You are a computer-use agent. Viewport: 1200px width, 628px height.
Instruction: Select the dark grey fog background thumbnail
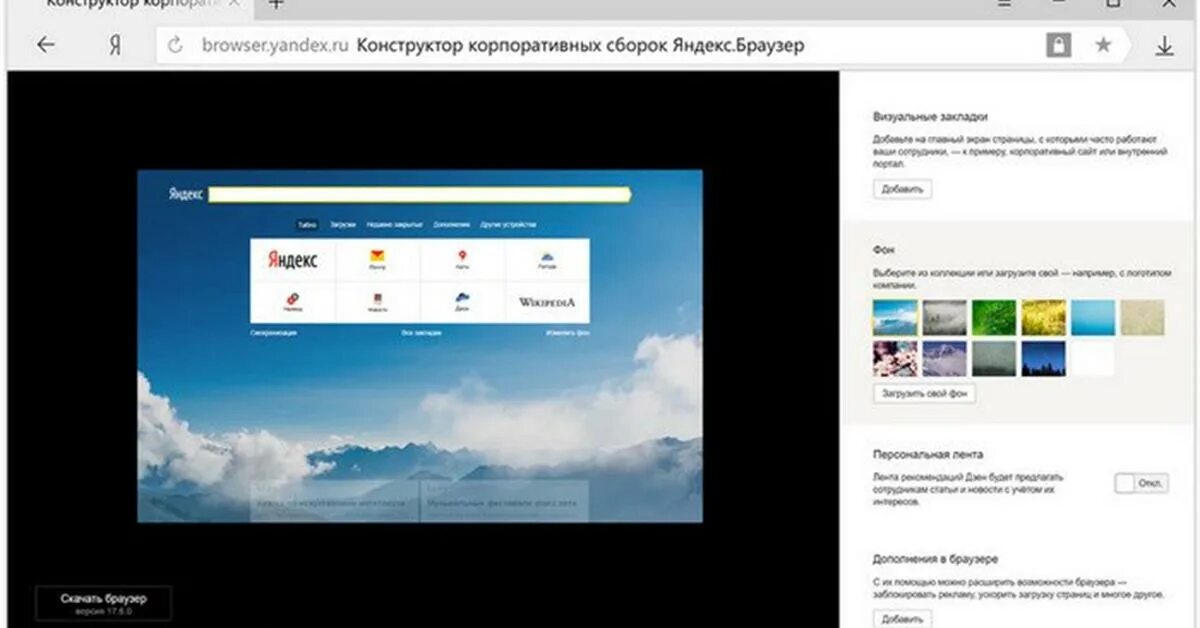[994, 358]
